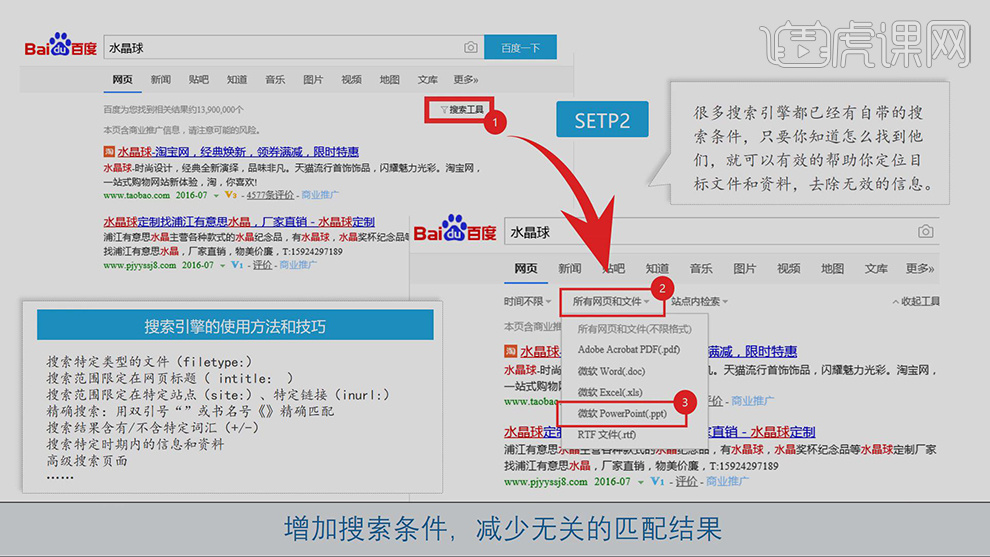This screenshot has width=990, height=557.
Task: Click the top-left Baidu logo
Action: tap(61, 45)
